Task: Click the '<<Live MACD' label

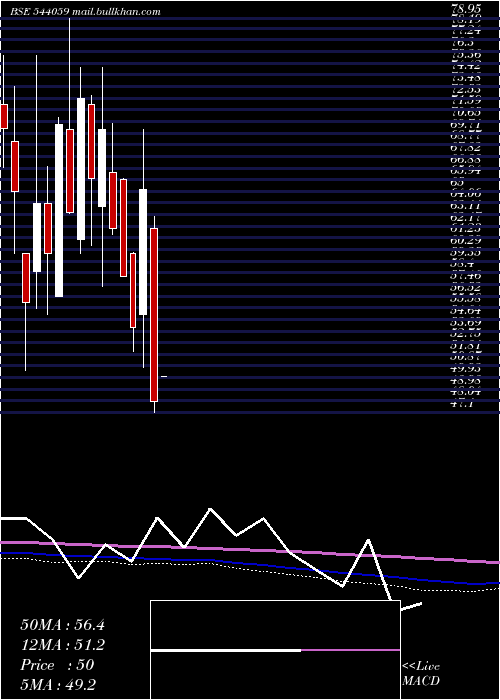Action: [421, 674]
